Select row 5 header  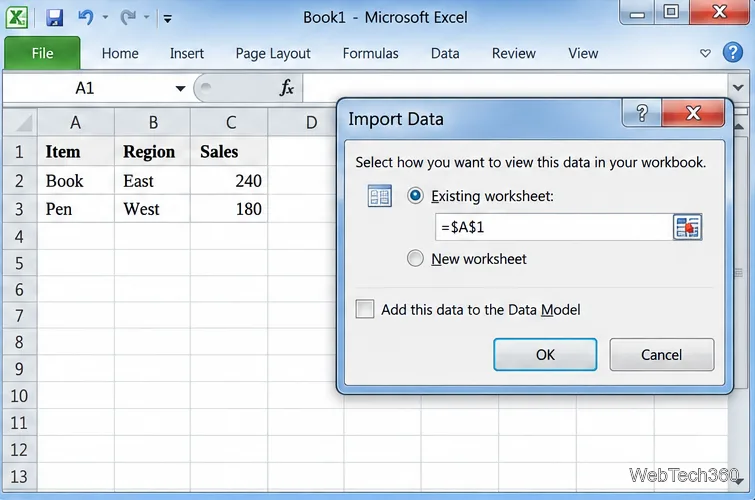19,263
